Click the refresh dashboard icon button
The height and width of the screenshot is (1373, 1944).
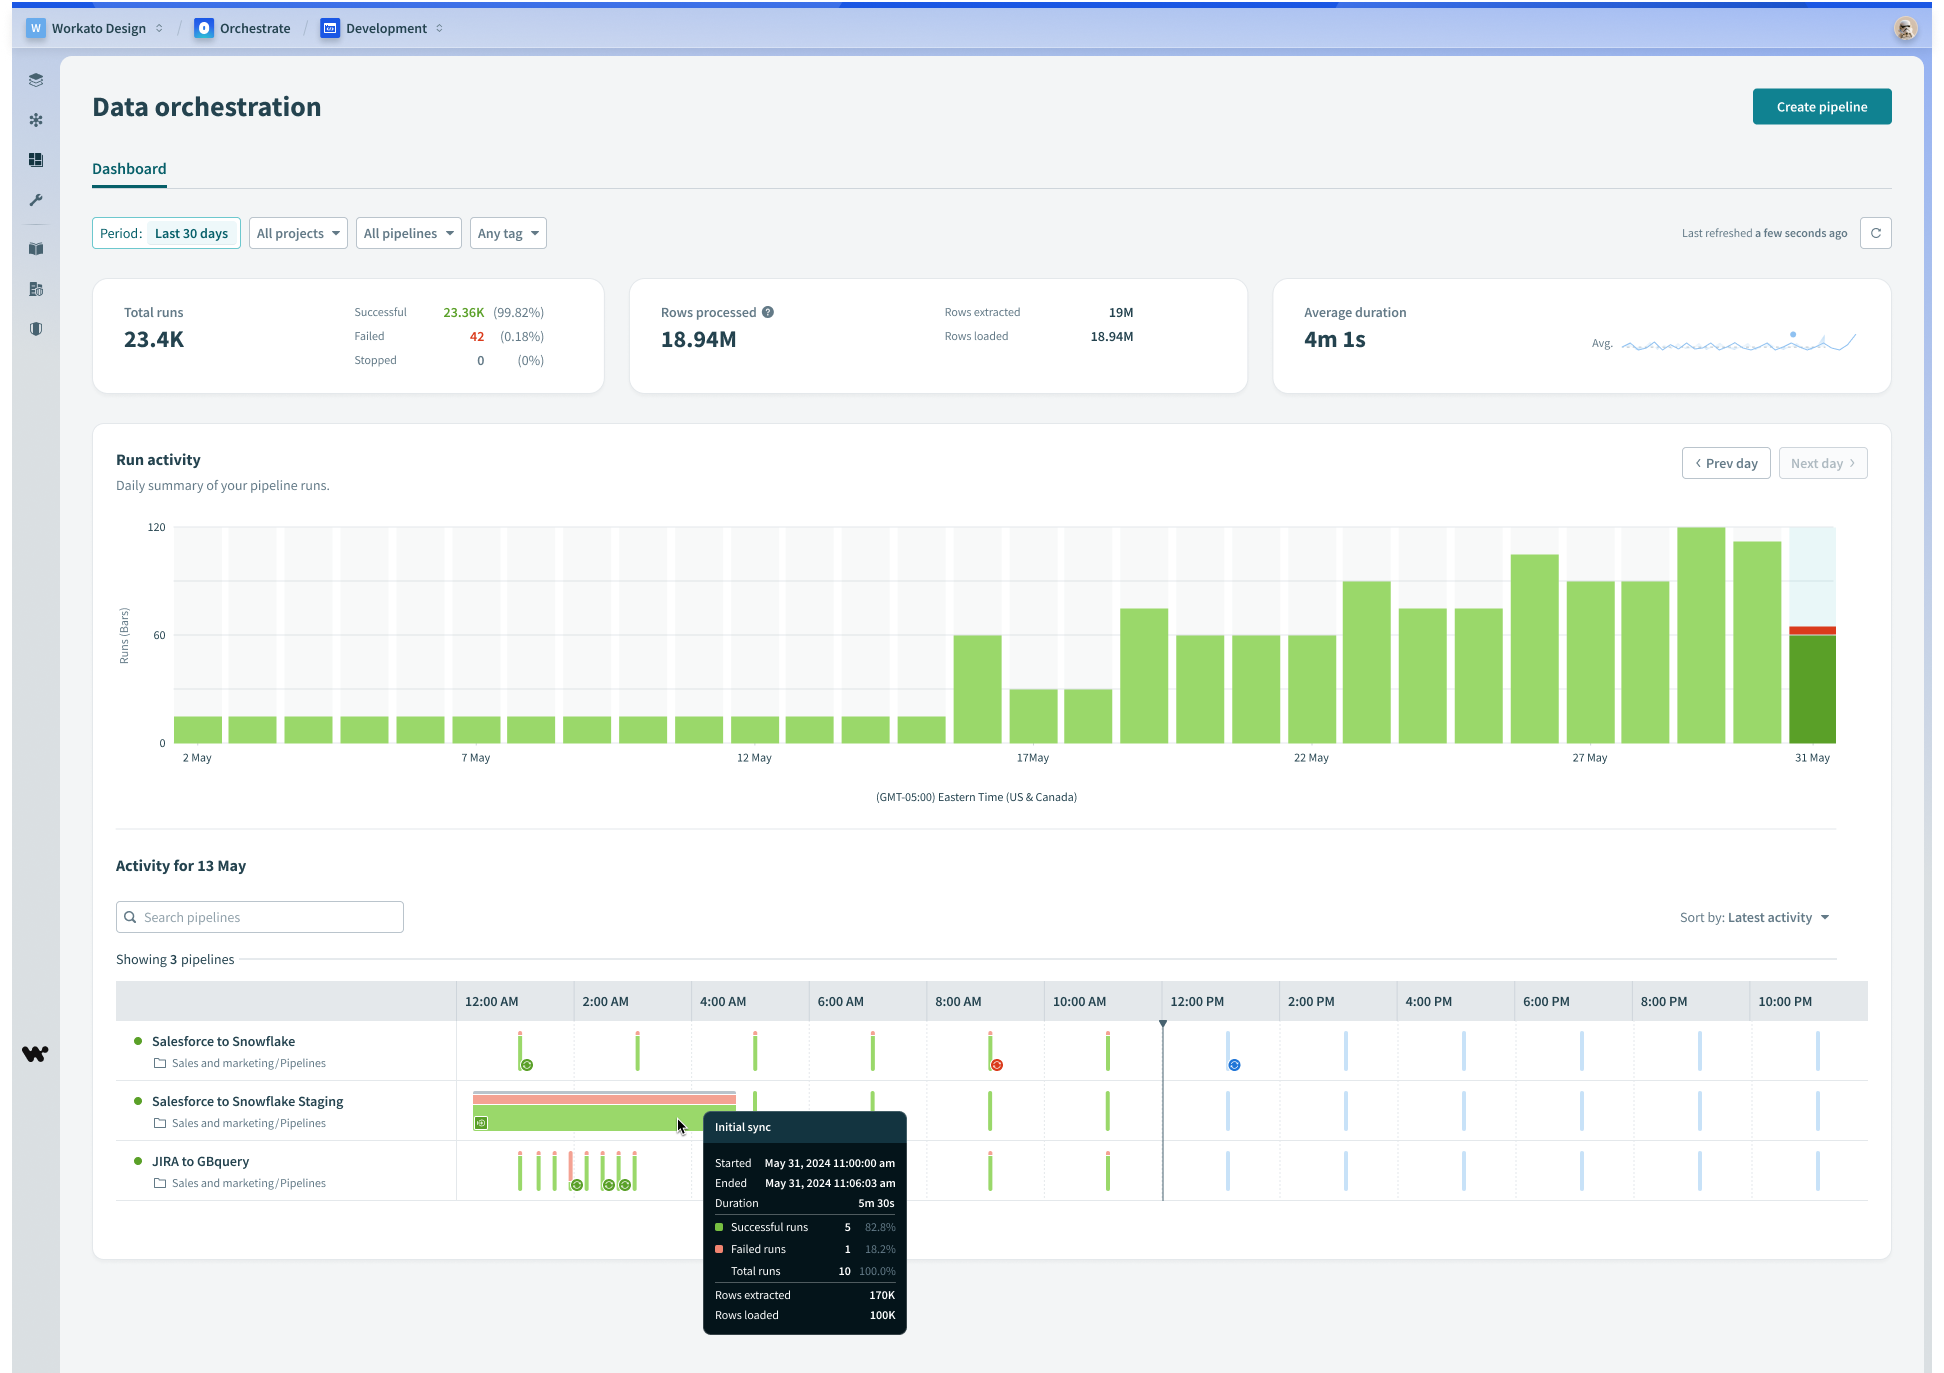click(x=1875, y=233)
